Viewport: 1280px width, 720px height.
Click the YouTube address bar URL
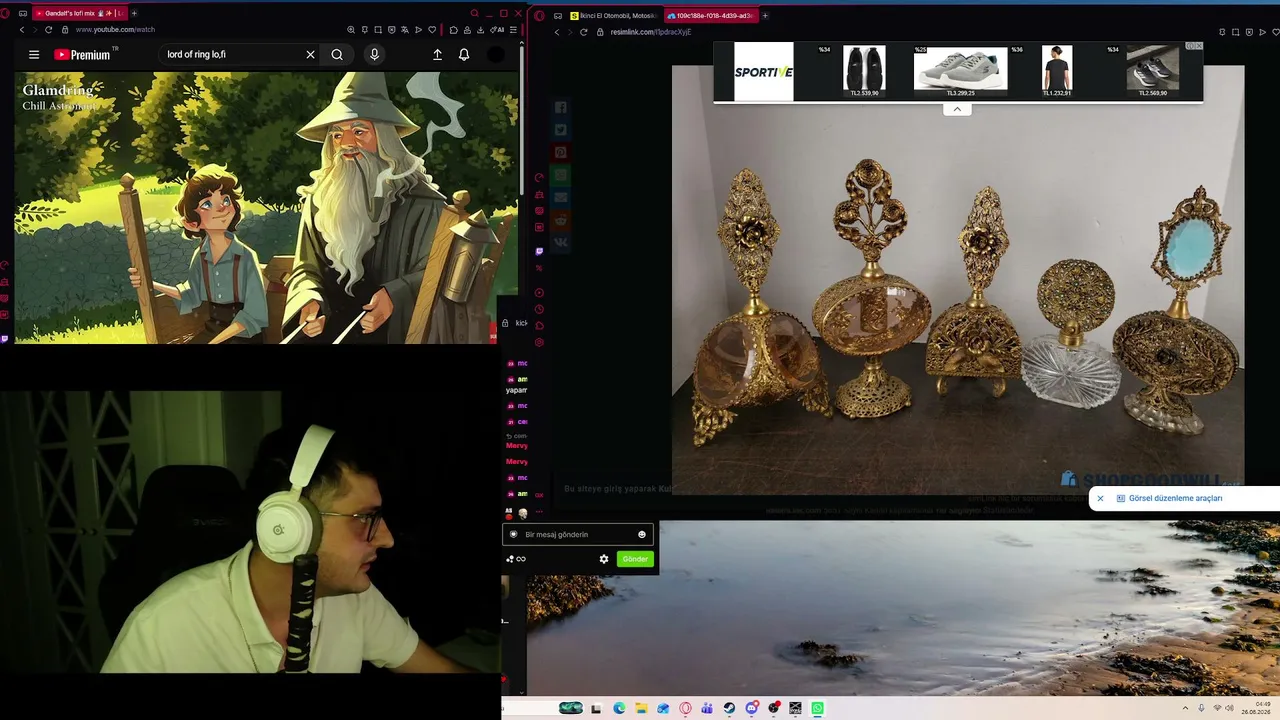[x=115, y=30]
